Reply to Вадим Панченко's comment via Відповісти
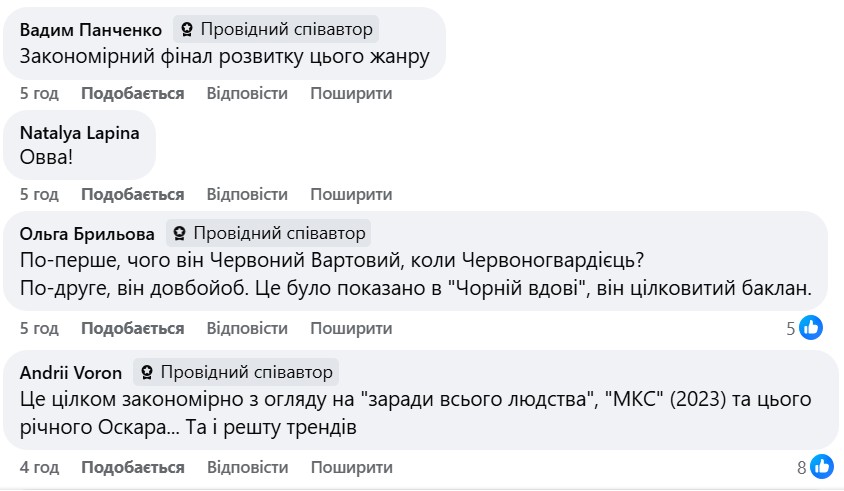Screen dimensions: 844x491 pyautogui.click(x=247, y=93)
